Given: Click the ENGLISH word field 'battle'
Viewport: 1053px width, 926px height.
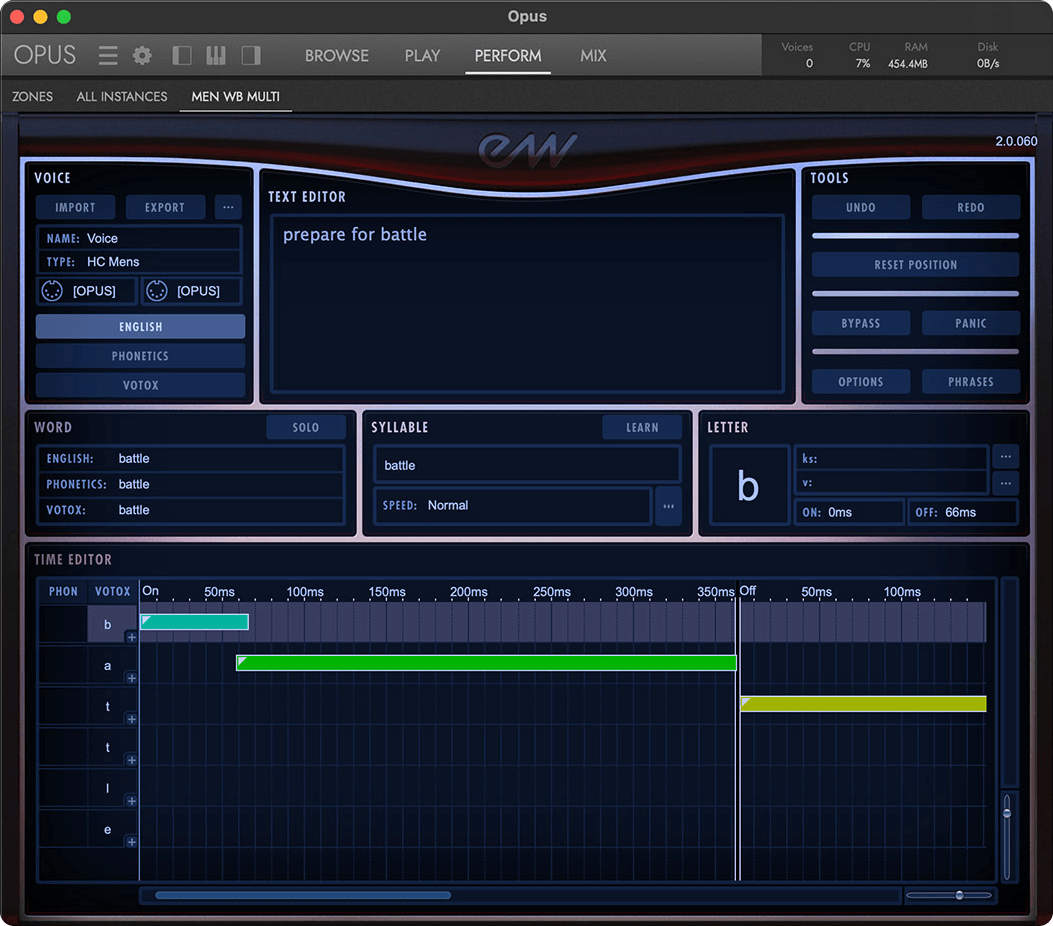Looking at the screenshot, I should [x=190, y=459].
